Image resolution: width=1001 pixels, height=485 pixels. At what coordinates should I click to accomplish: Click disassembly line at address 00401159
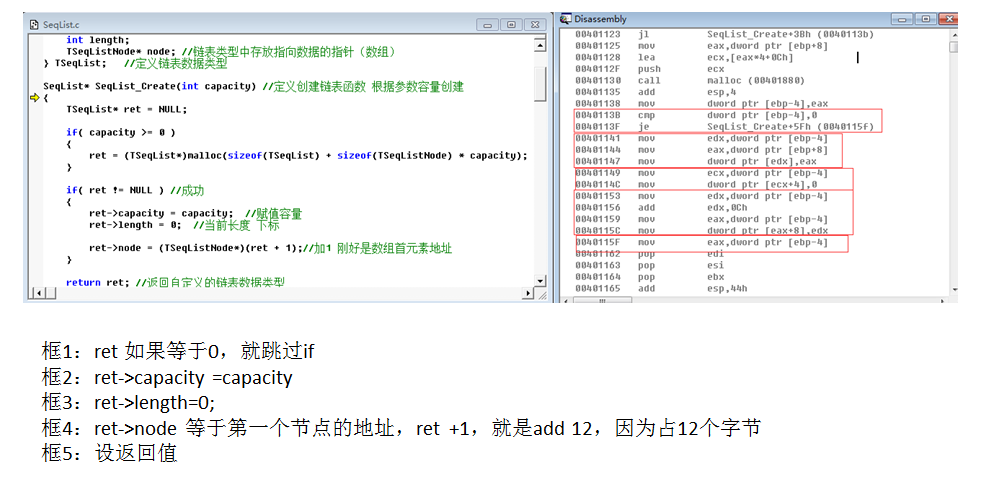coord(701,219)
